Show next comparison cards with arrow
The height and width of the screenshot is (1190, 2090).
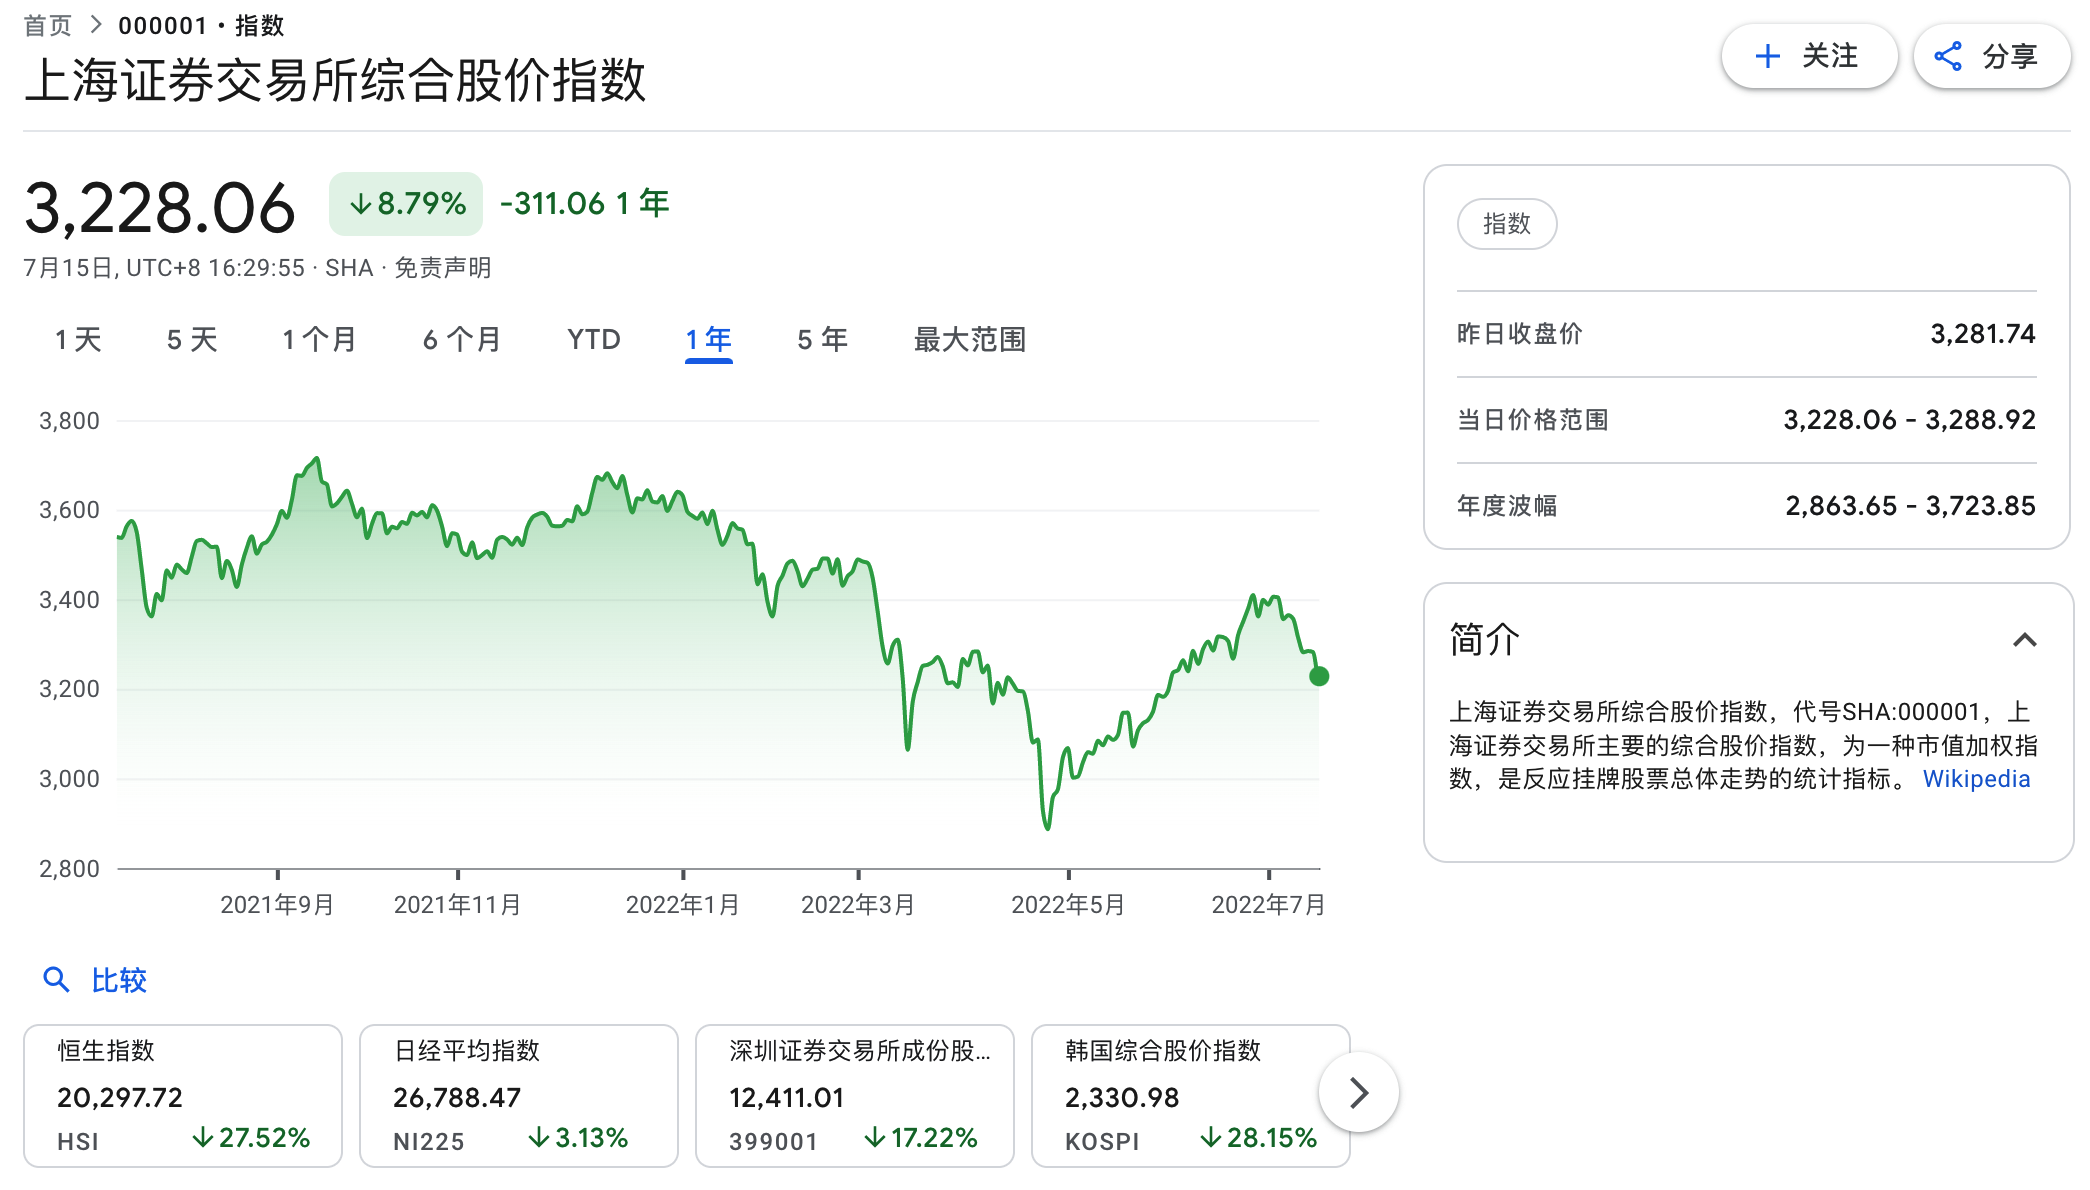click(1358, 1093)
